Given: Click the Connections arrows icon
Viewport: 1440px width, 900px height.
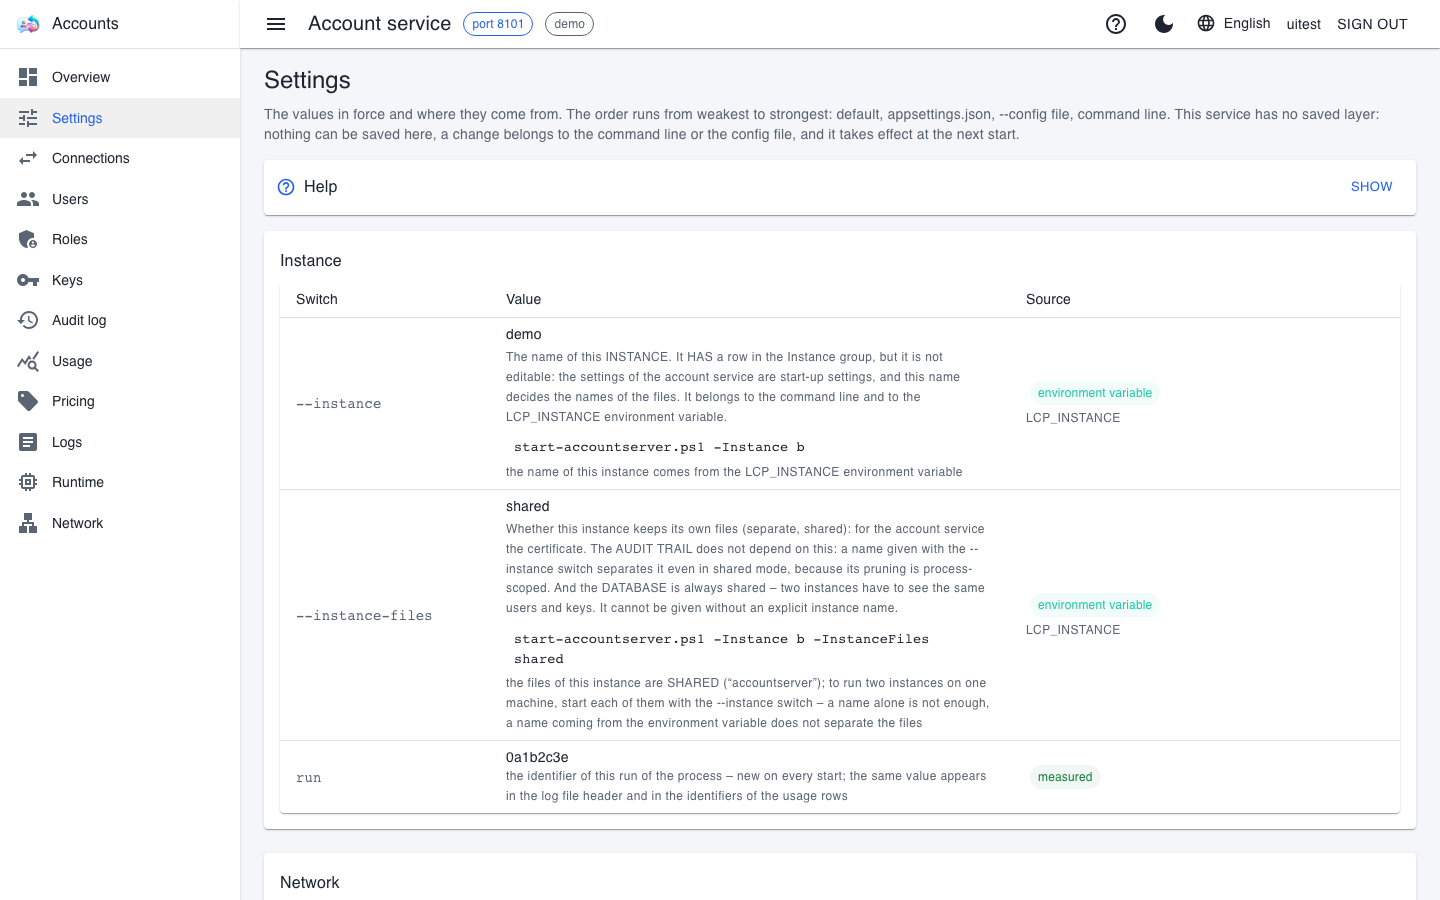Looking at the screenshot, I should [28, 158].
